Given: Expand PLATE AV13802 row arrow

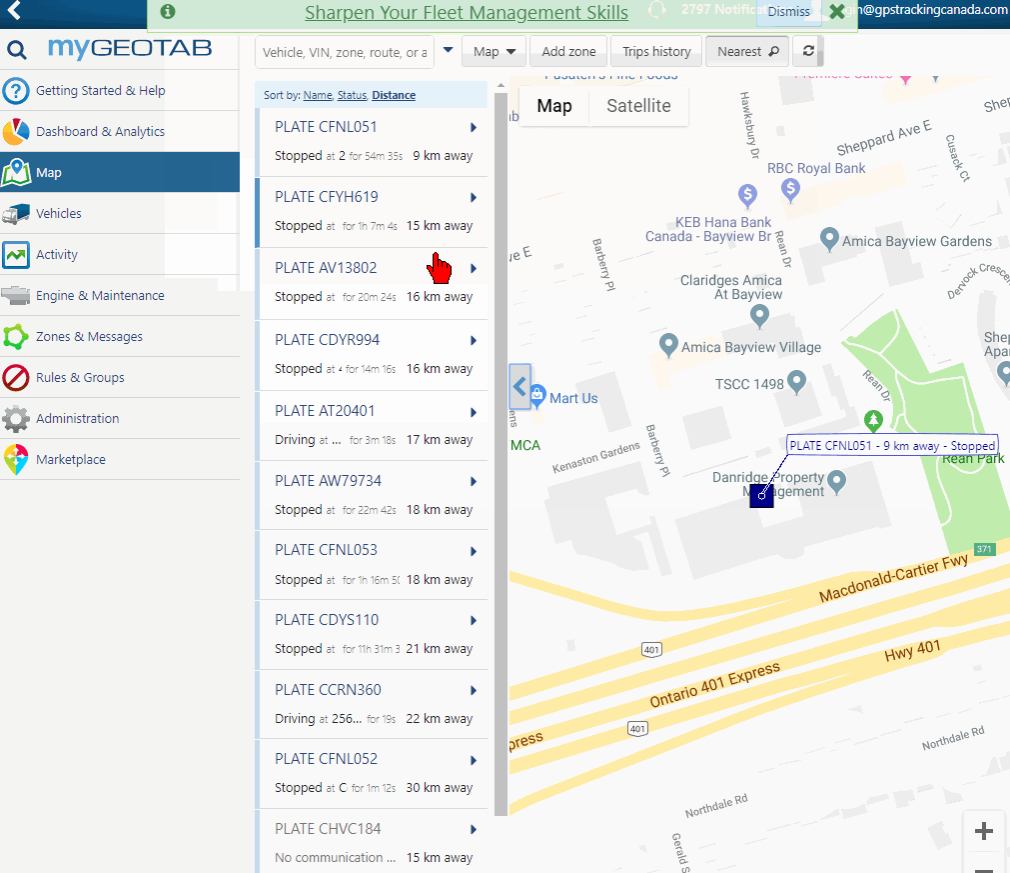Looking at the screenshot, I should 473,269.
